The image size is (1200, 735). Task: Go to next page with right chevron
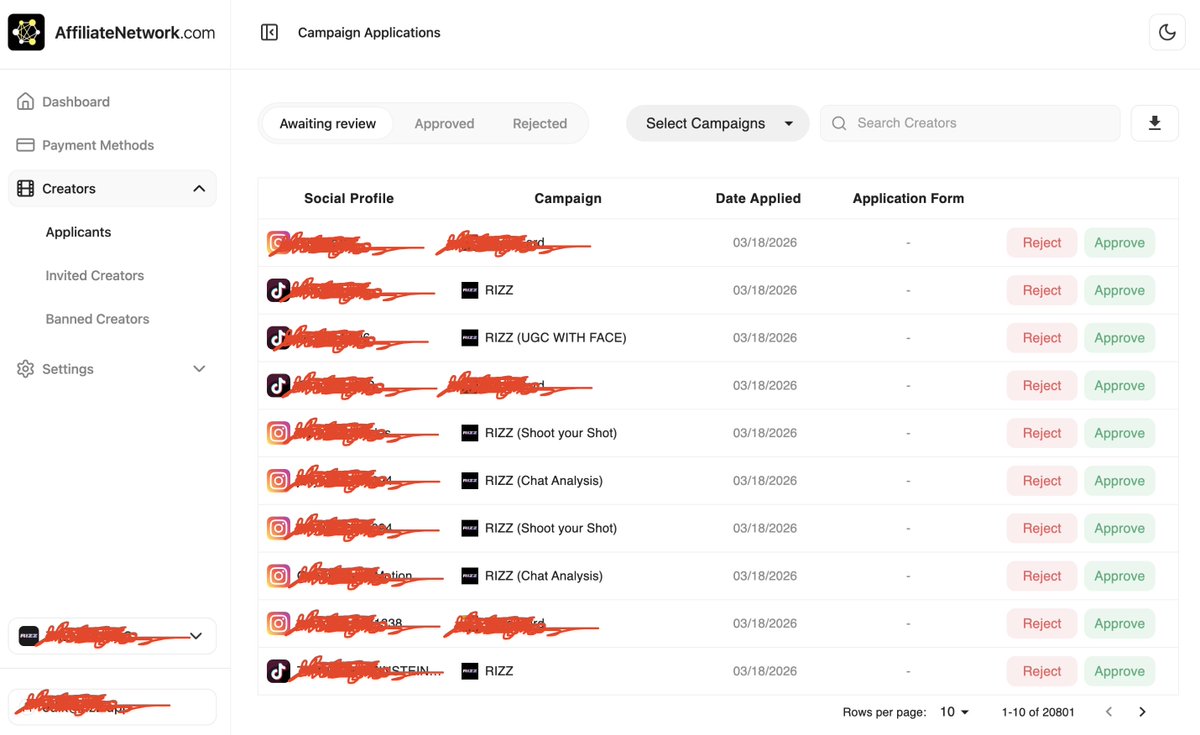[x=1142, y=712]
